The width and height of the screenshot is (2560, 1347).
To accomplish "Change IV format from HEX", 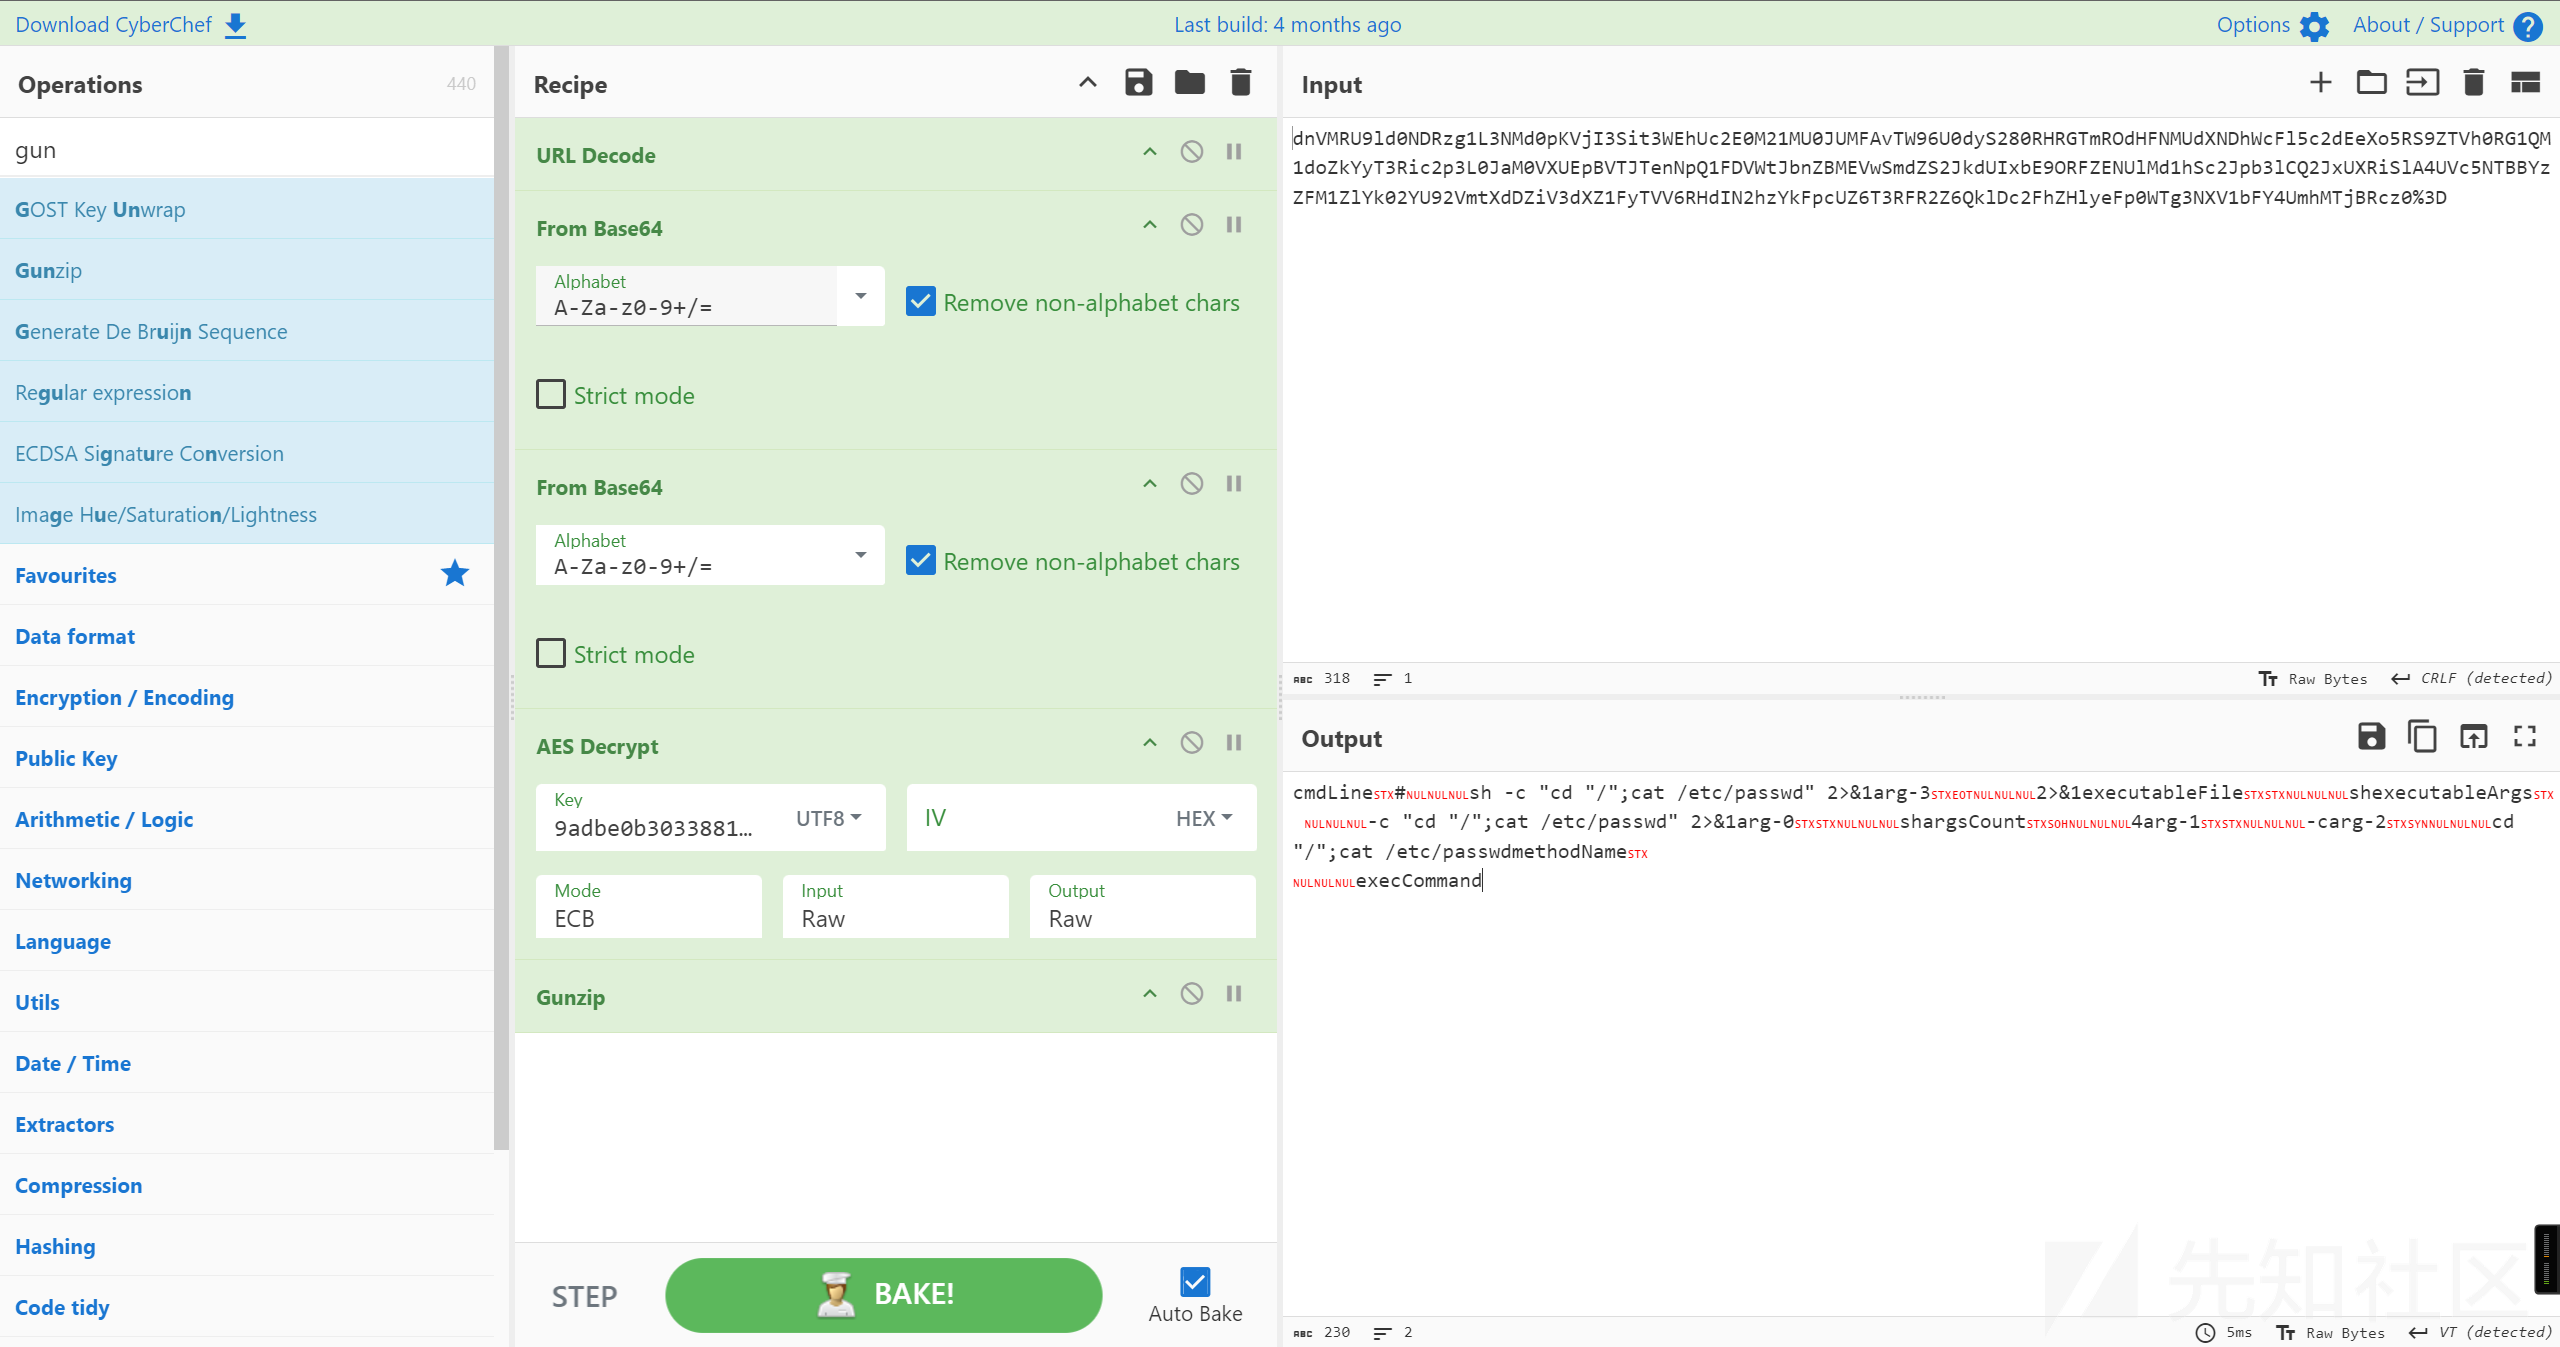I will [1204, 818].
